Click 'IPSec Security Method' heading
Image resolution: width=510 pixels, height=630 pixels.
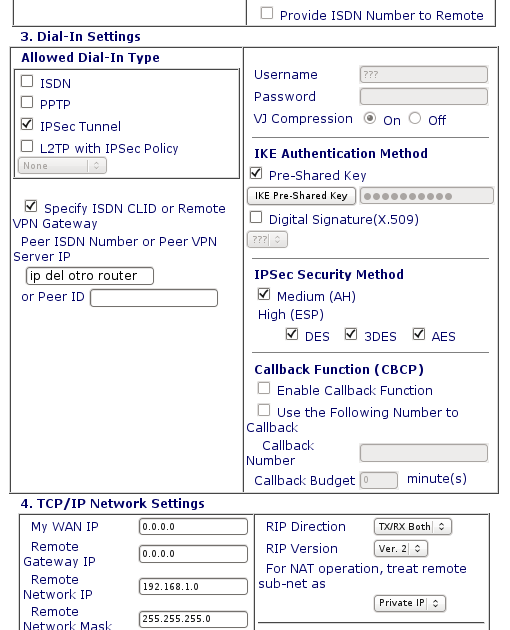coord(329,274)
